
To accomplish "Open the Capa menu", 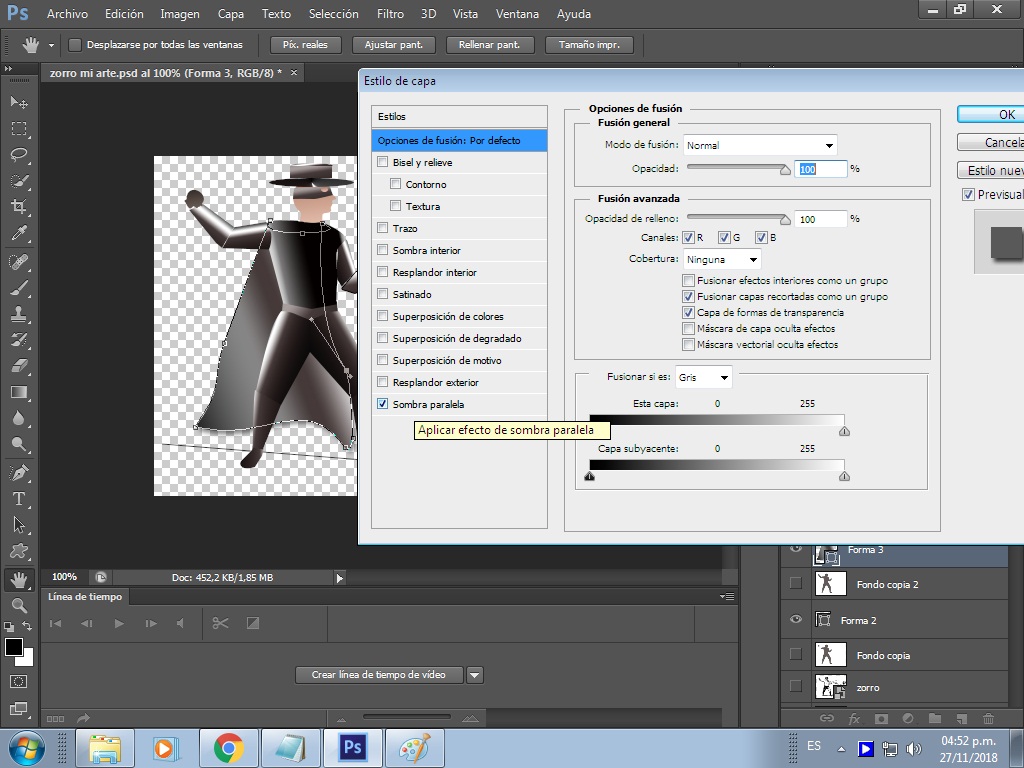I will [231, 14].
